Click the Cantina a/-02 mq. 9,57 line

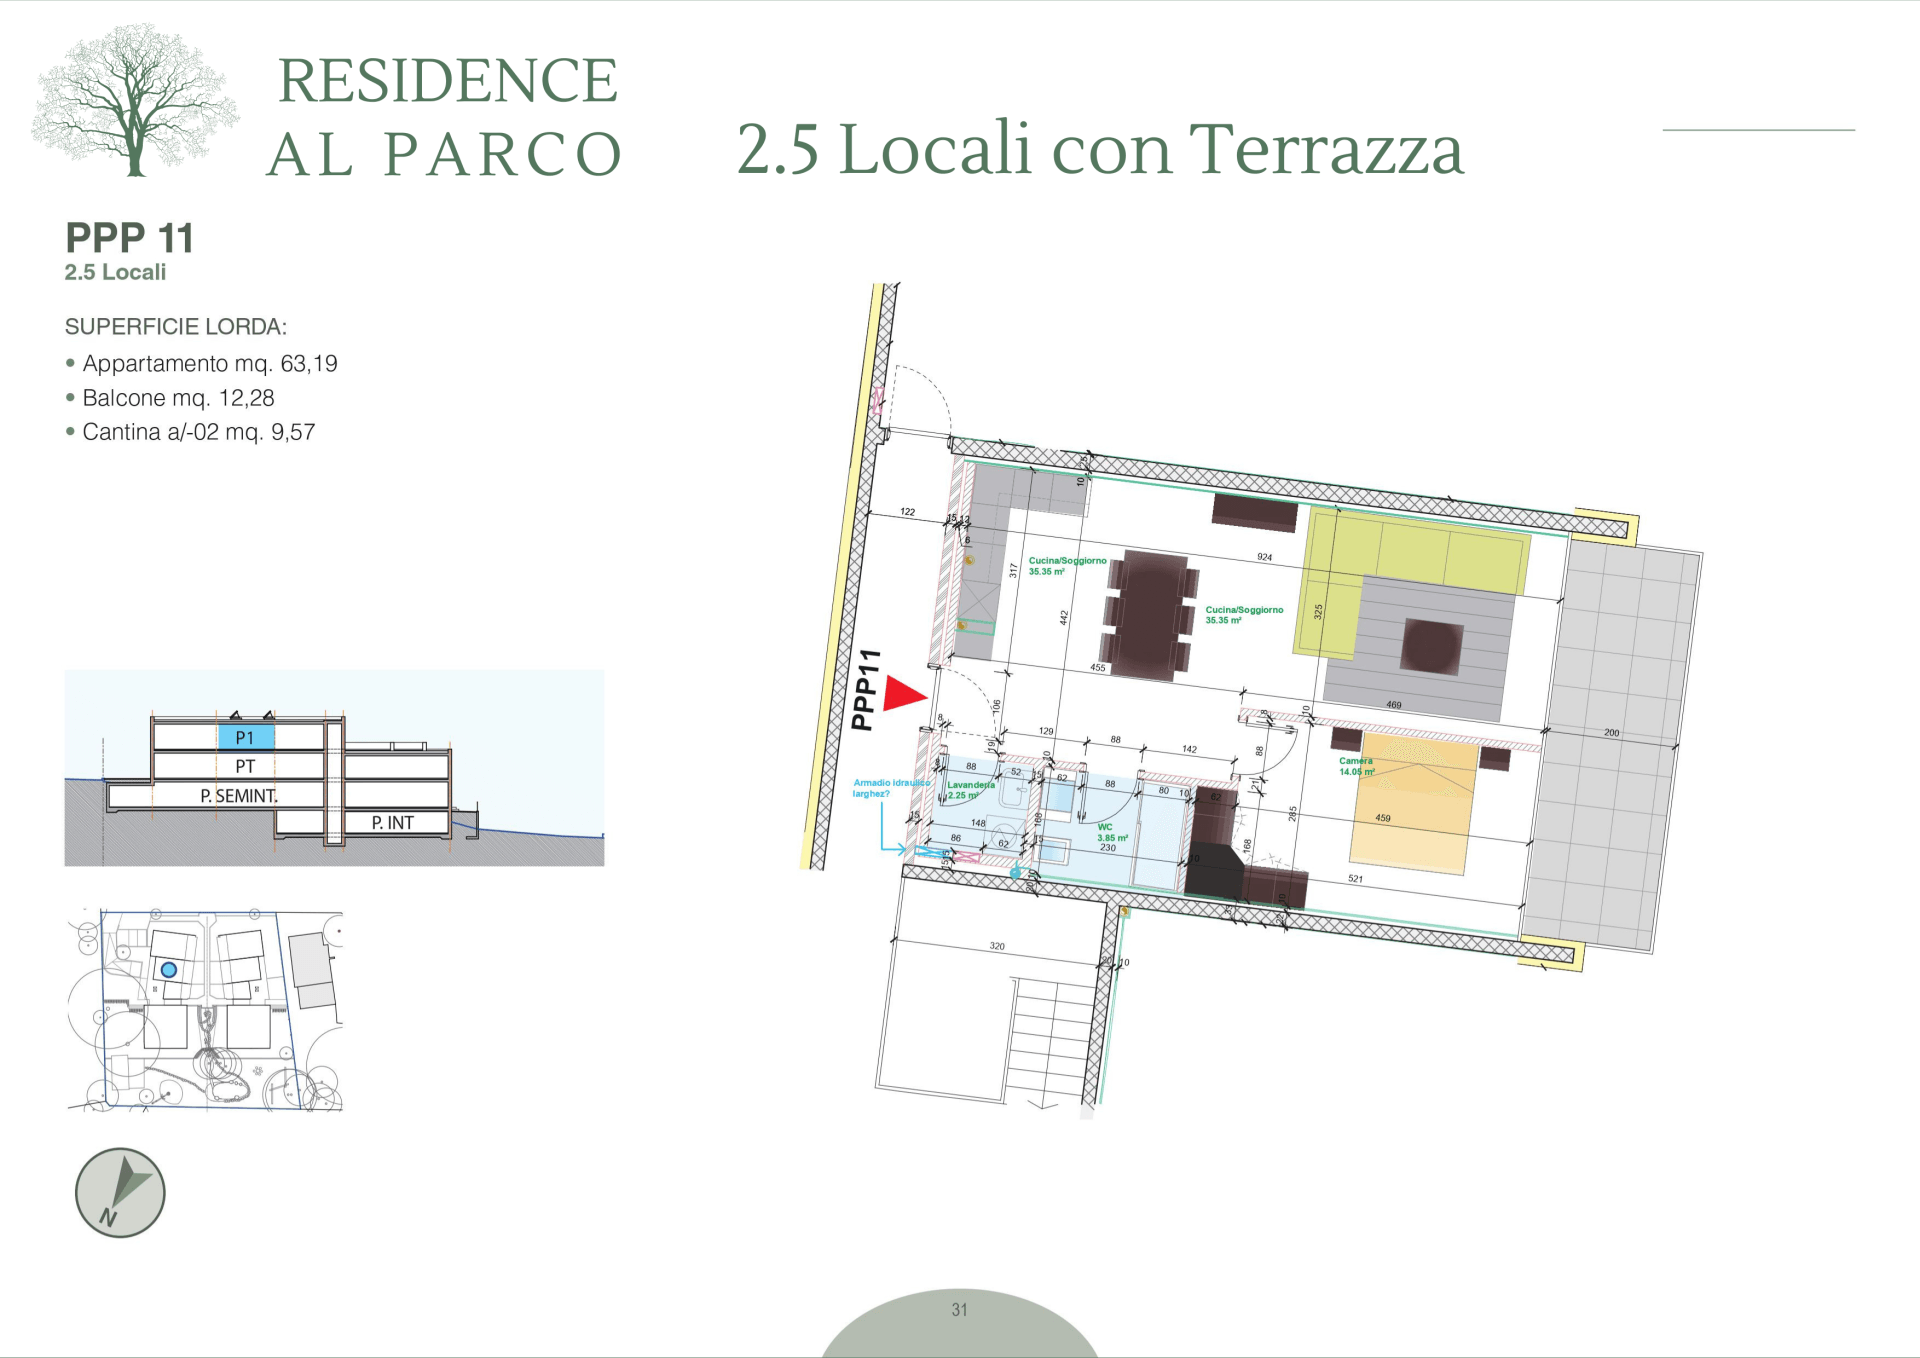(198, 432)
